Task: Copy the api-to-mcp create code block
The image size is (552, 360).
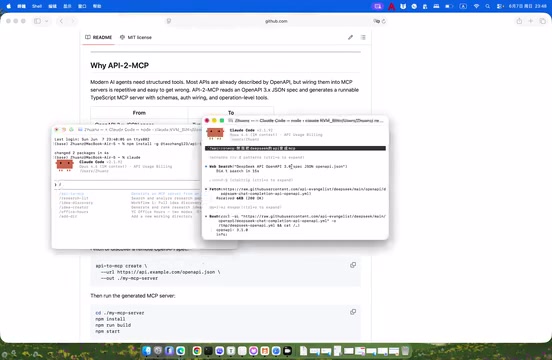Action: (353, 265)
